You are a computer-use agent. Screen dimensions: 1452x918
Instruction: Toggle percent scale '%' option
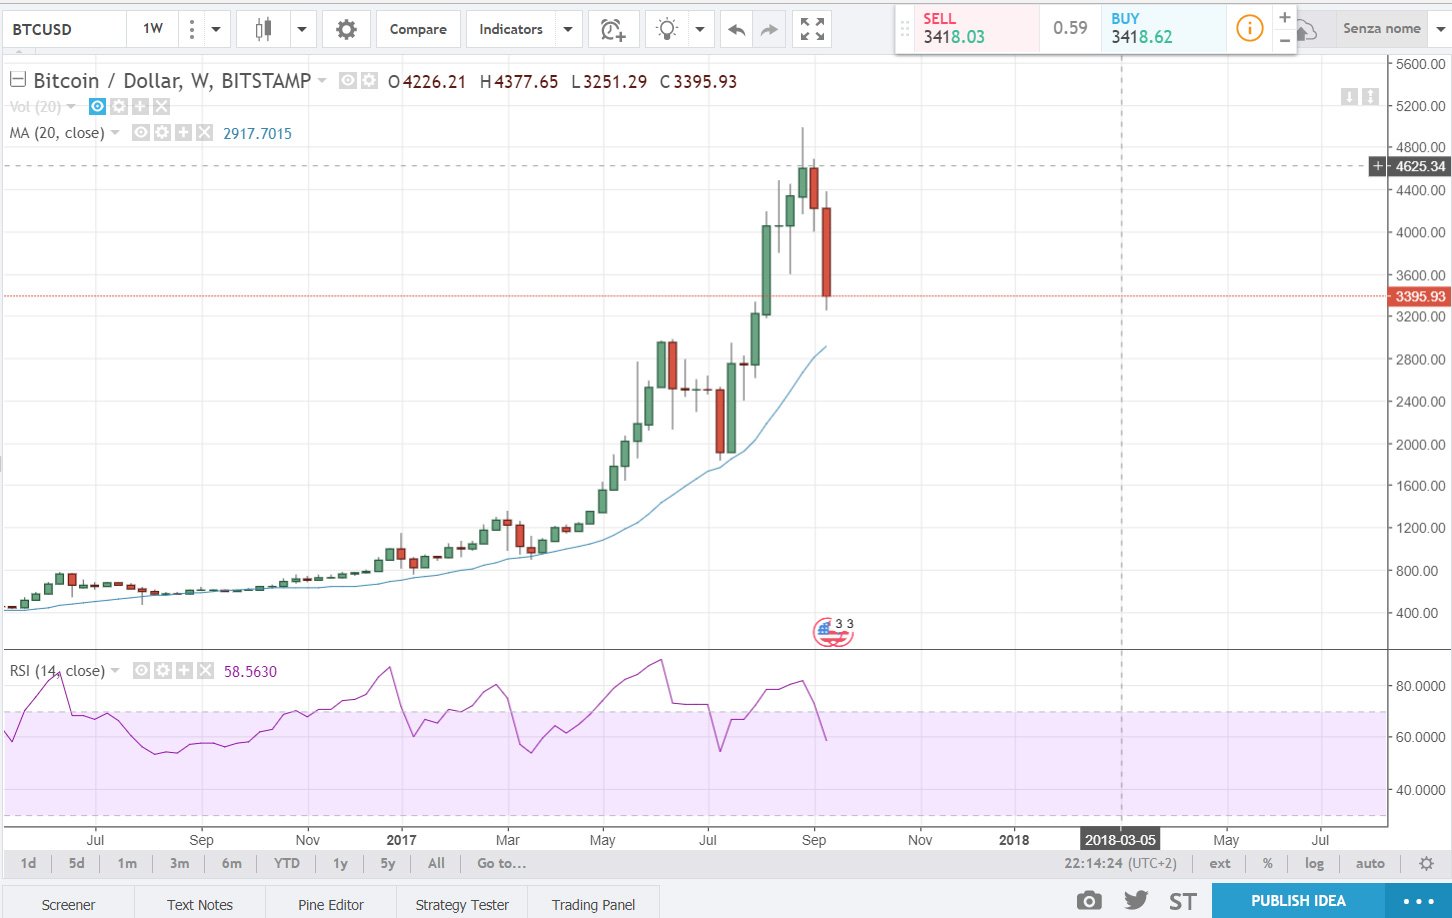coord(1267,863)
